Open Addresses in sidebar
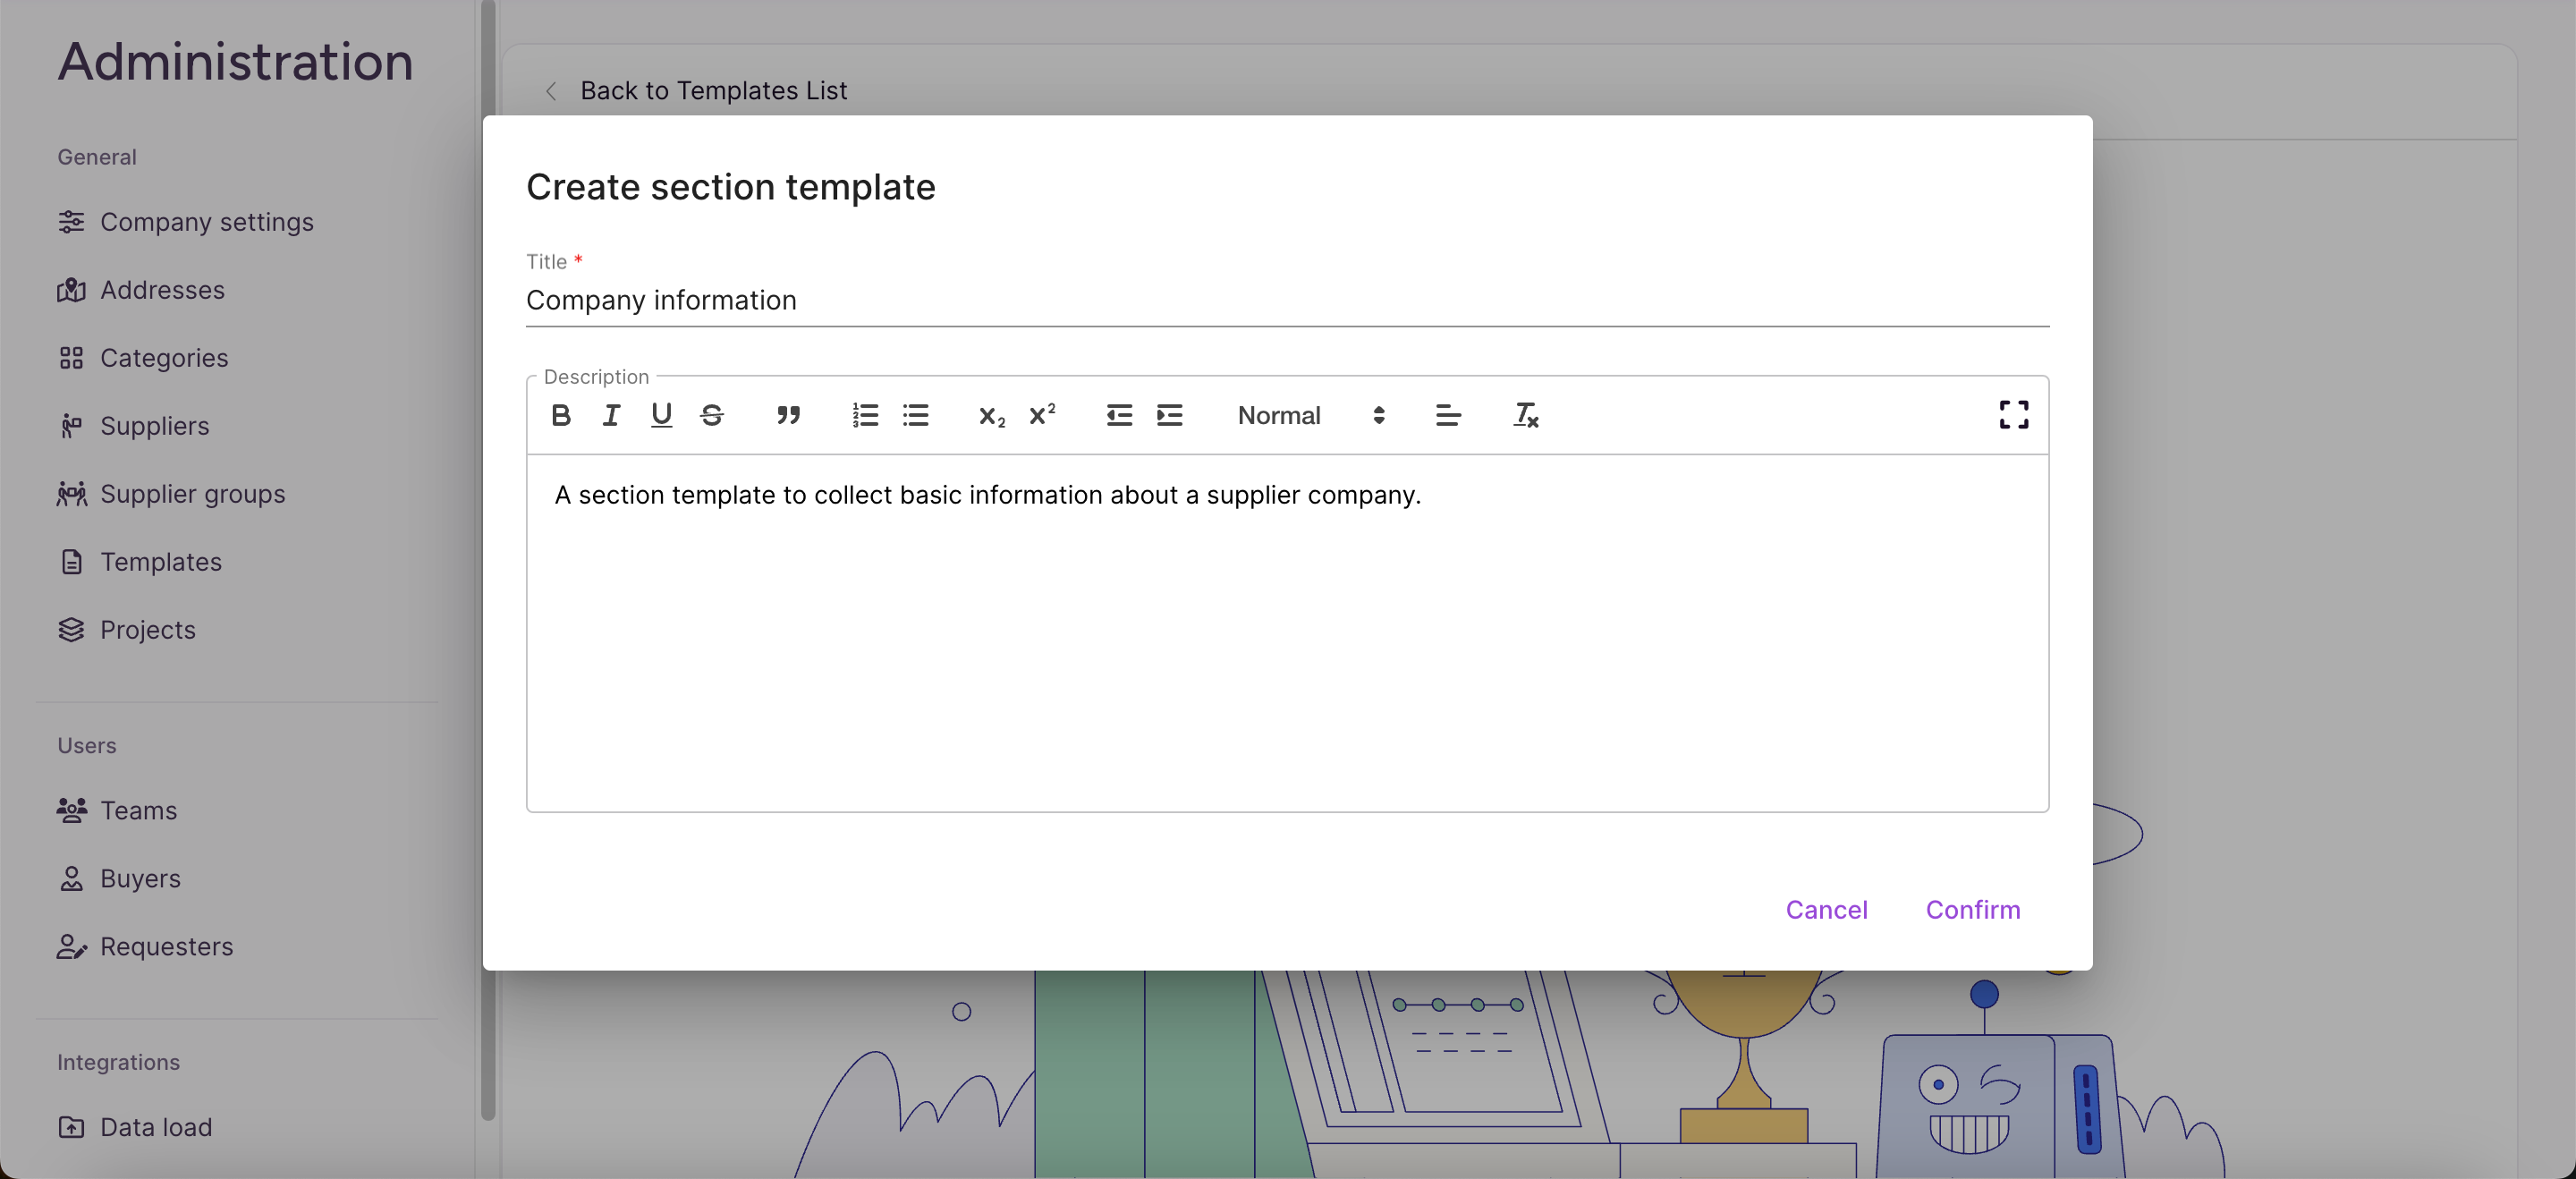The height and width of the screenshot is (1179, 2576). 141,290
